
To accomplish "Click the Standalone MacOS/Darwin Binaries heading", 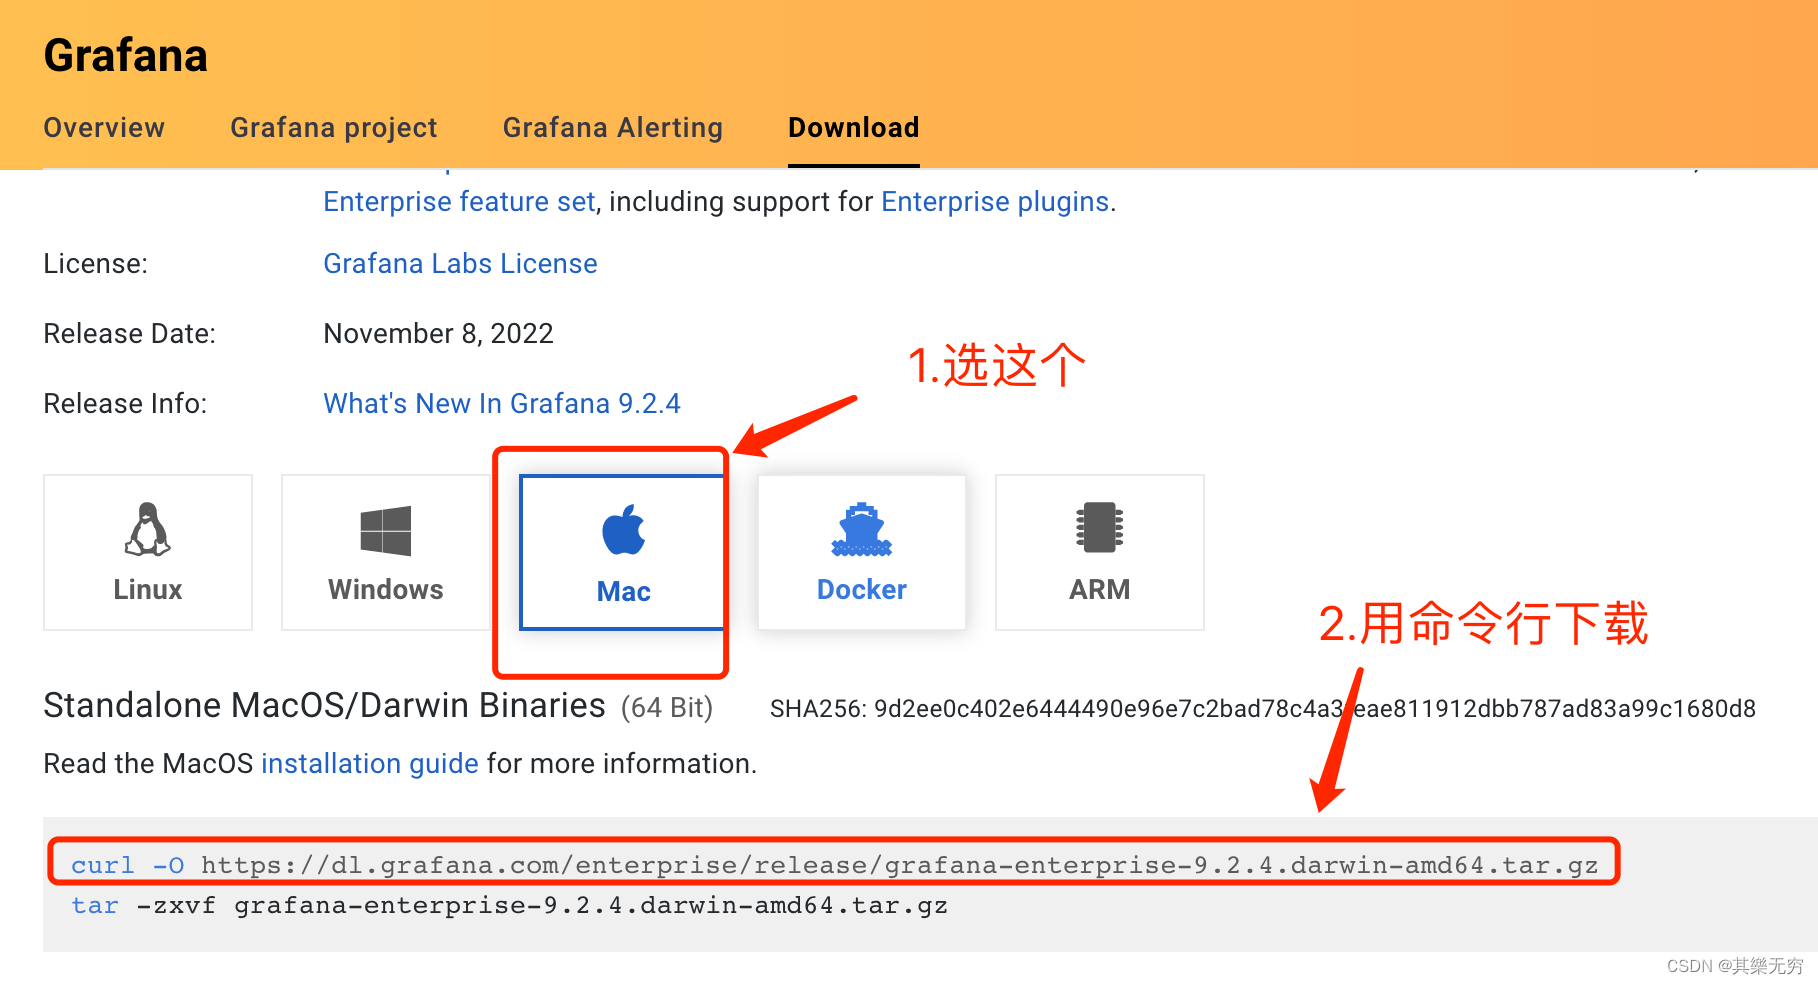I will (325, 706).
